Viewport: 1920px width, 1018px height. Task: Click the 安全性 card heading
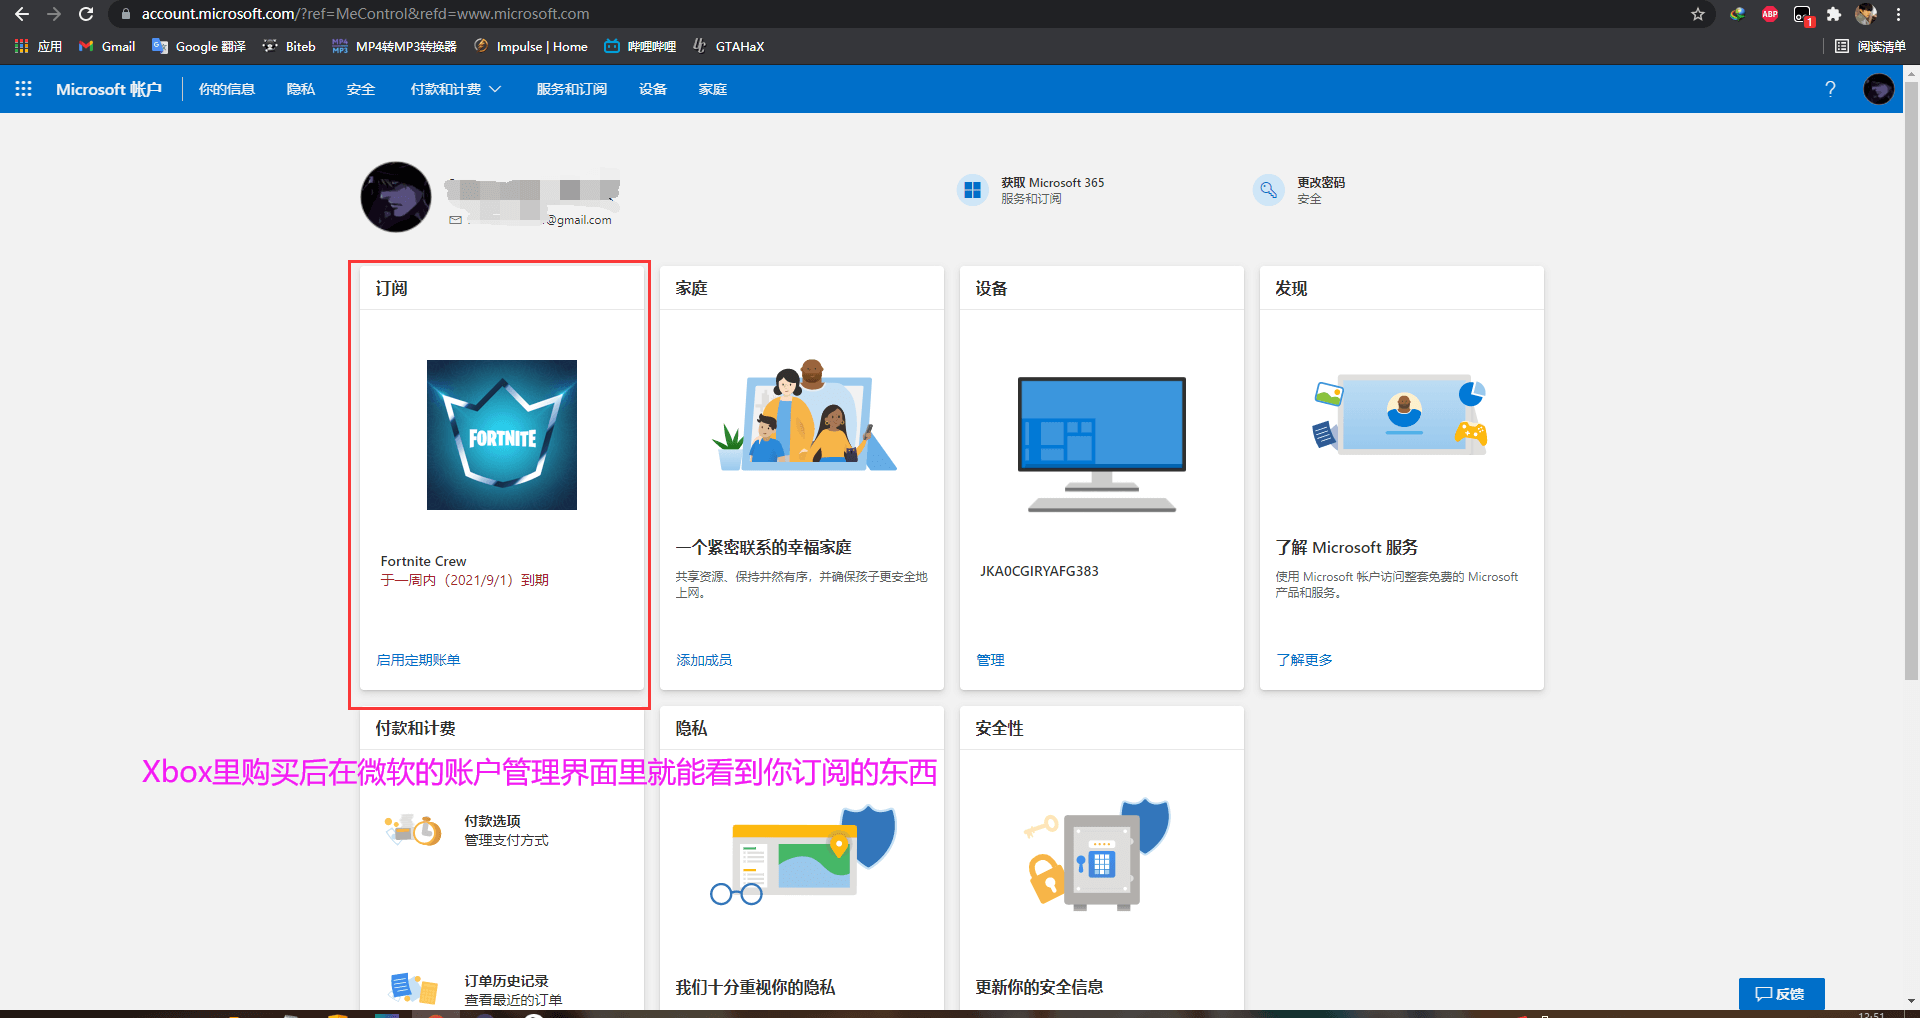[x=999, y=728]
